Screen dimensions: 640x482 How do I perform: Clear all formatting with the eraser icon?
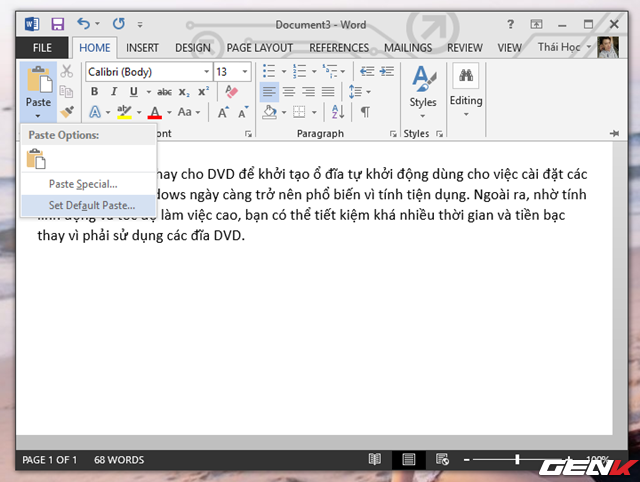(x=231, y=91)
